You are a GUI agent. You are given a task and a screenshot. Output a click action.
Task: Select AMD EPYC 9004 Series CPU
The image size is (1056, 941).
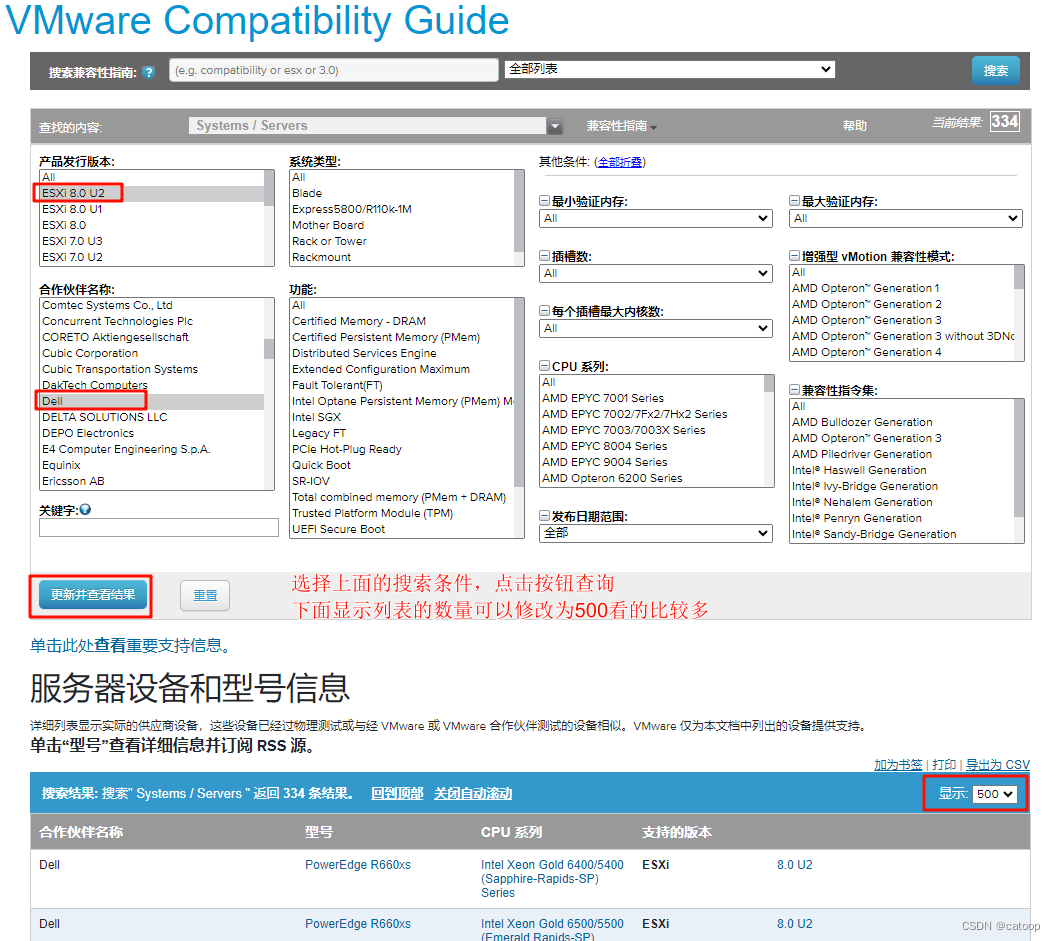coord(652,462)
